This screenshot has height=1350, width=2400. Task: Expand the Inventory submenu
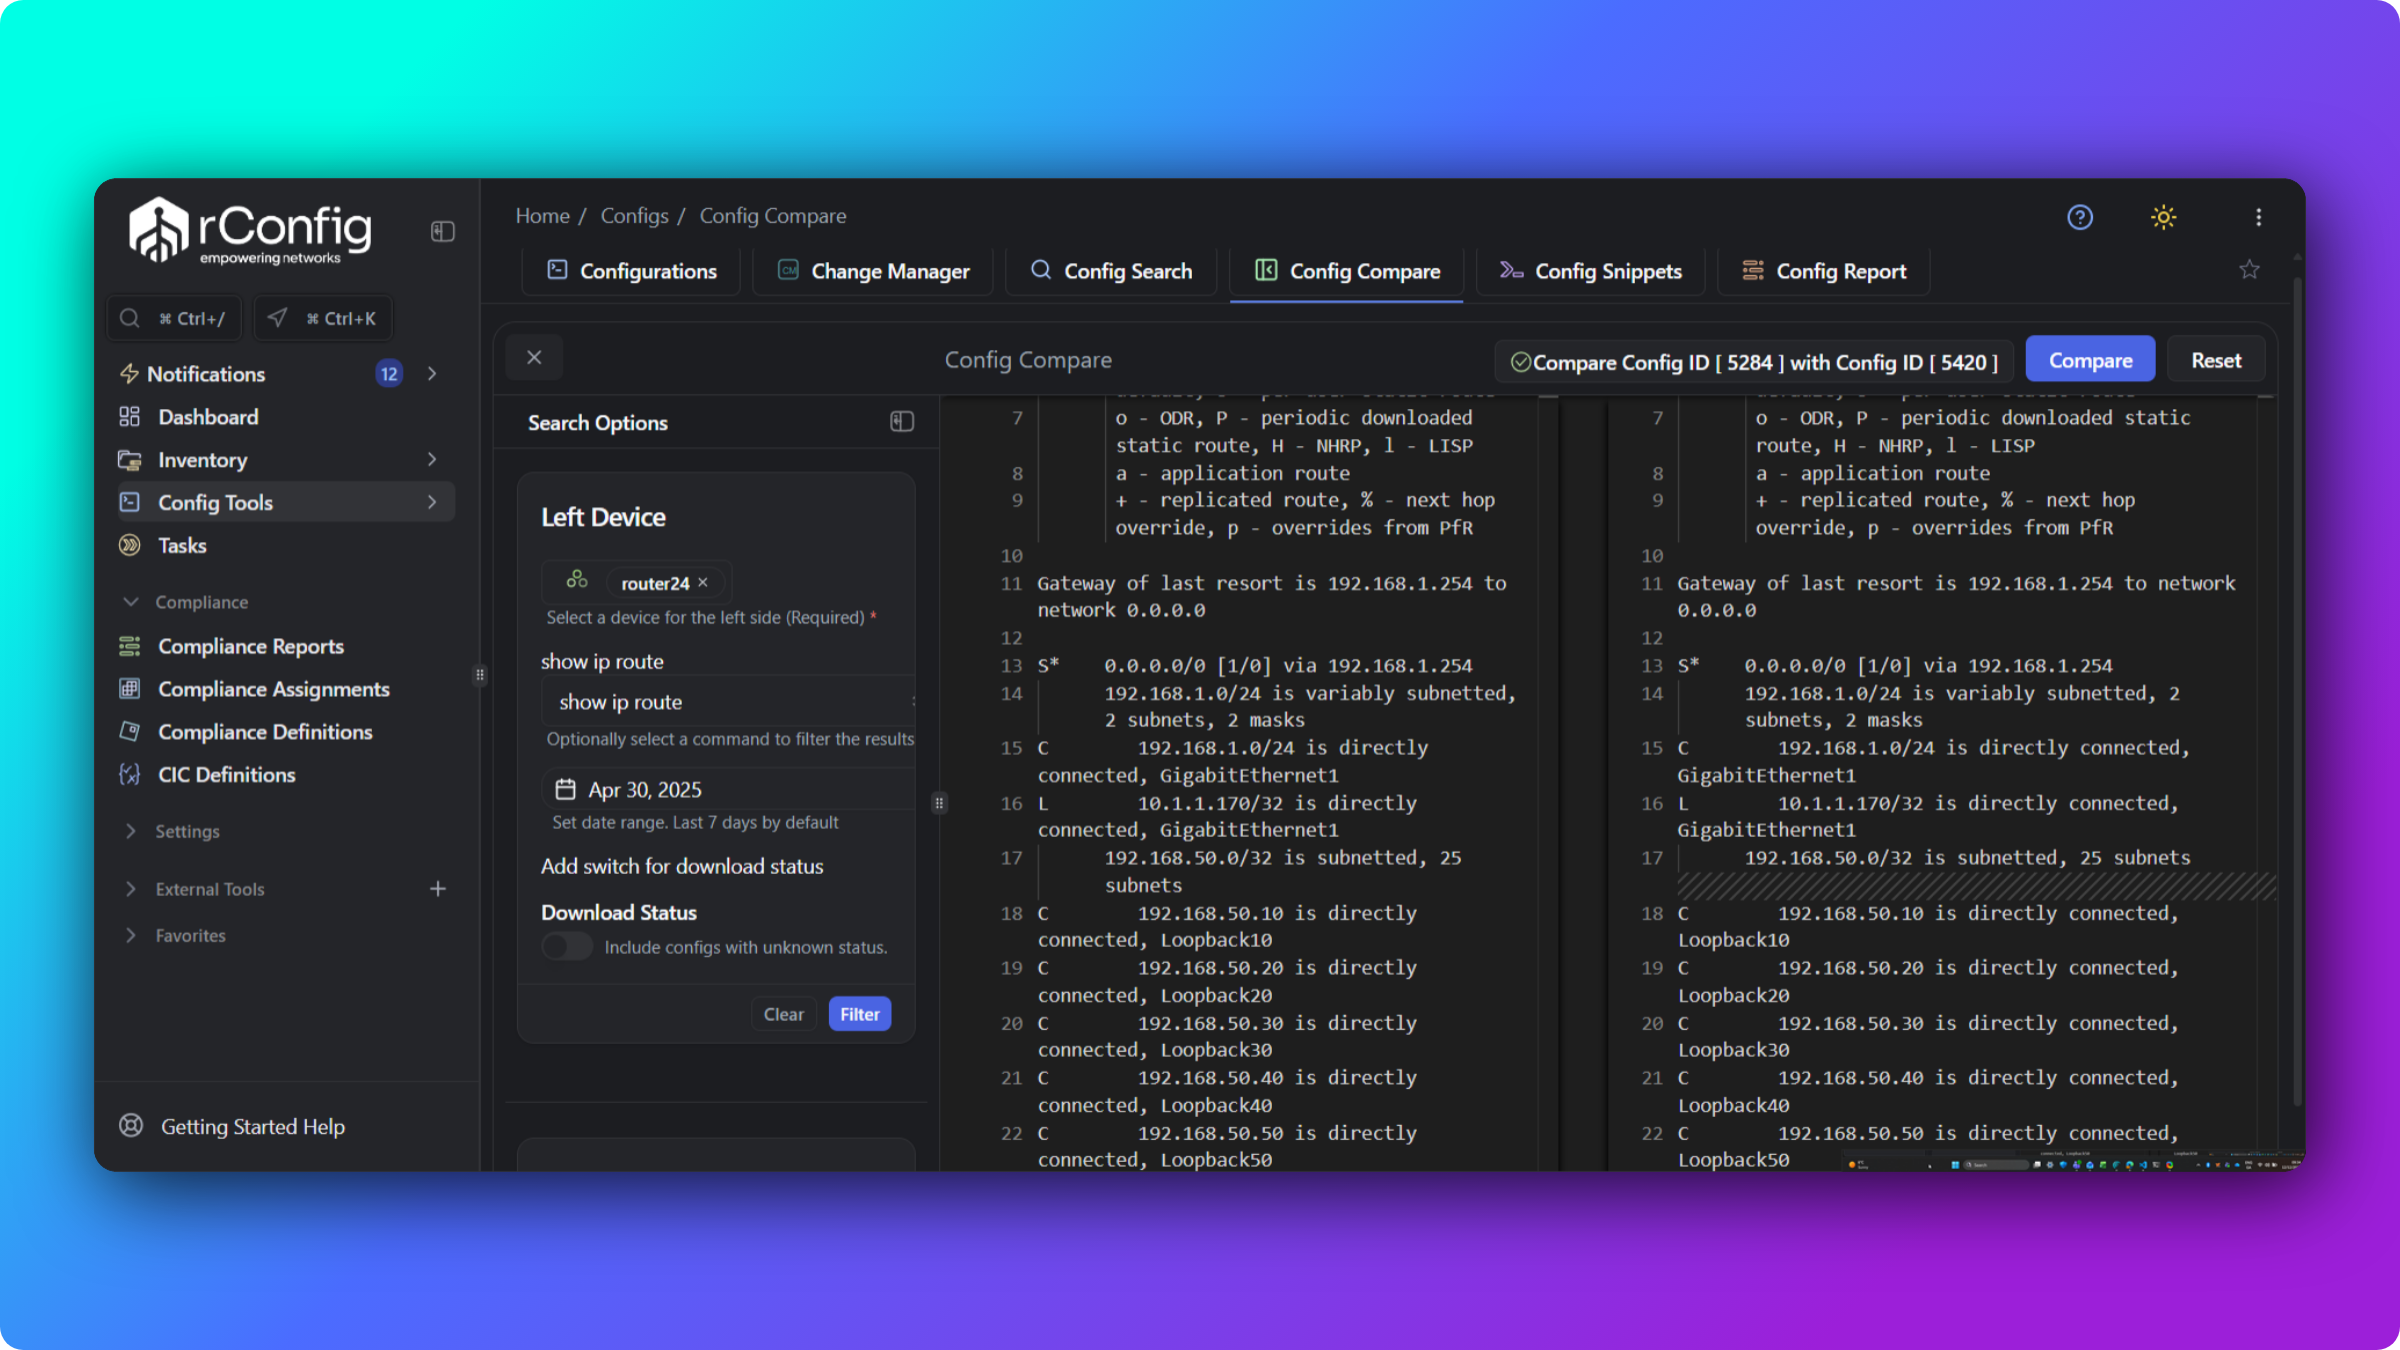(x=432, y=459)
